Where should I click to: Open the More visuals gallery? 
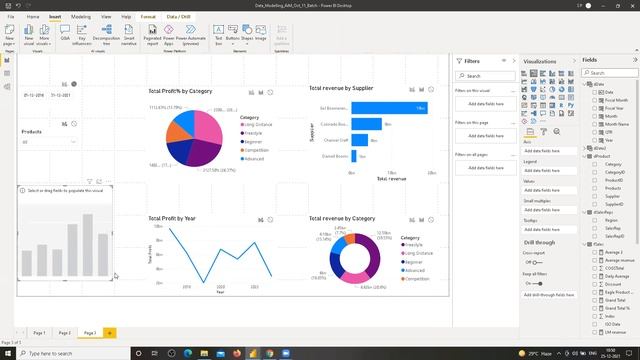click(44, 35)
